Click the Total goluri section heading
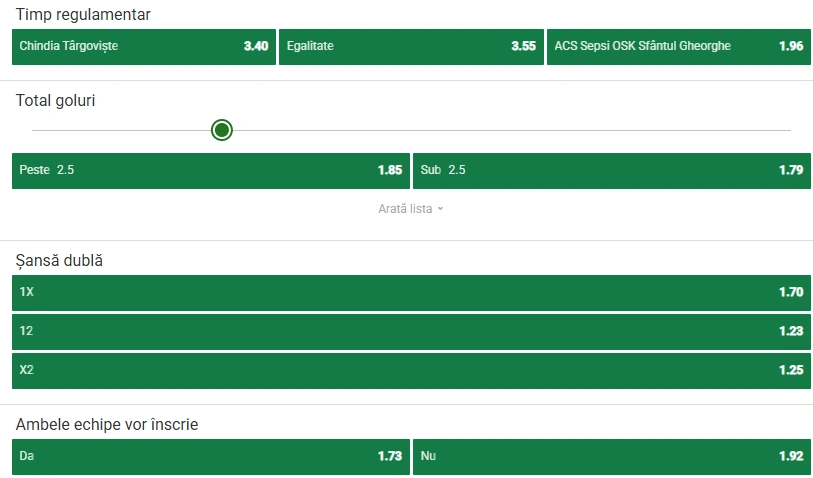 click(x=55, y=101)
